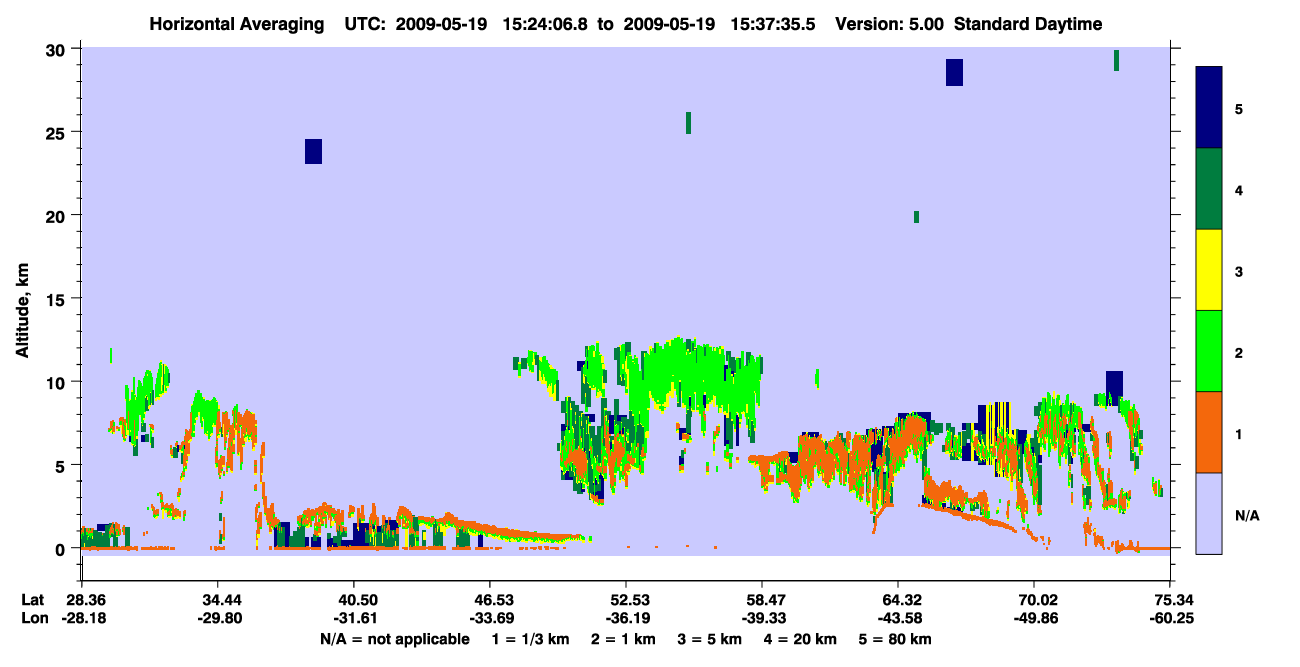Click the latitude value 28.36

(82, 599)
